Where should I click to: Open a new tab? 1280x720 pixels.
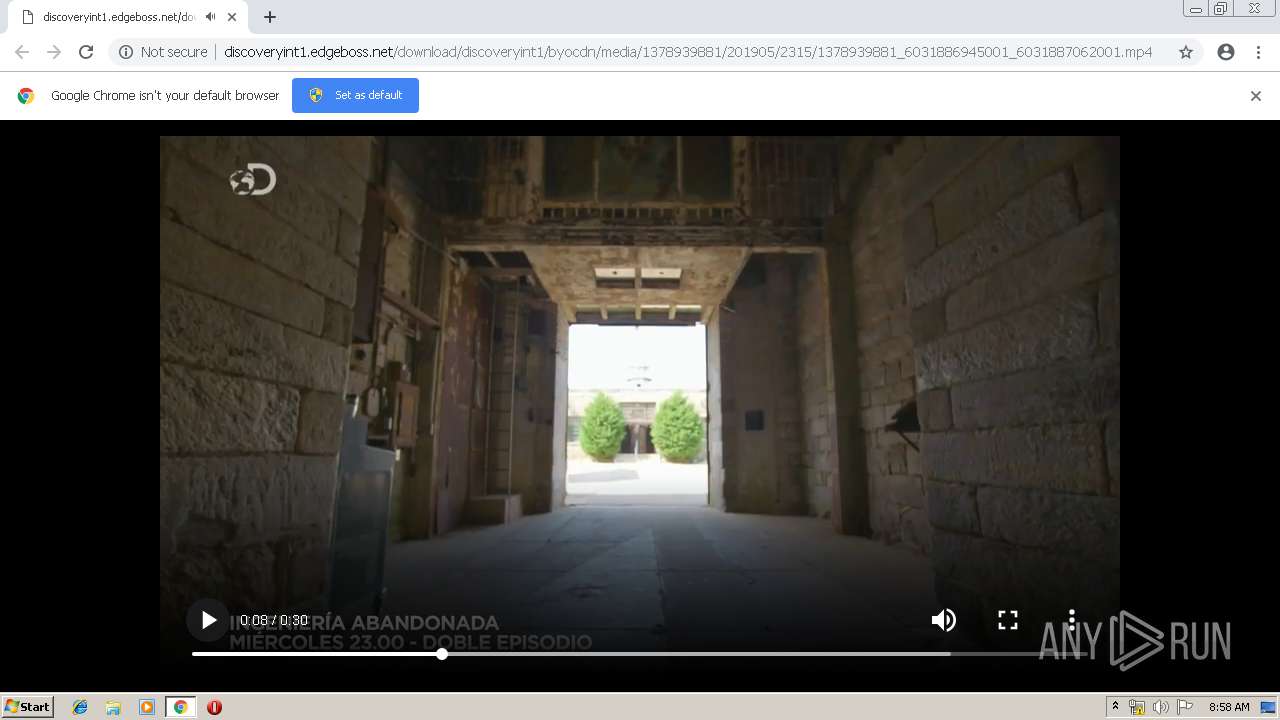tap(270, 17)
